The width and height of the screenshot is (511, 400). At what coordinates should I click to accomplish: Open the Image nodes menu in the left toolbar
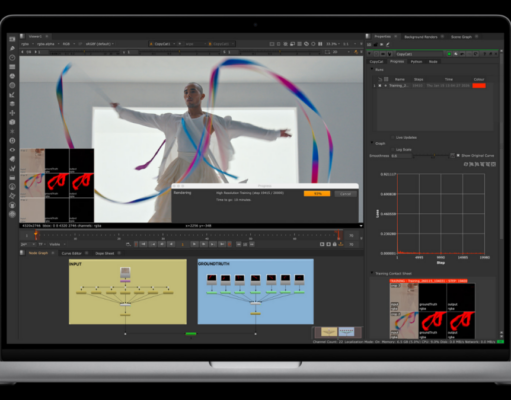(12, 39)
